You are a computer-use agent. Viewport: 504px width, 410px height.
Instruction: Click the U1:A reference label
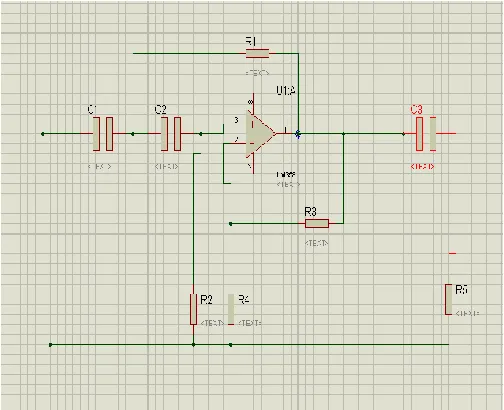pyautogui.click(x=286, y=90)
